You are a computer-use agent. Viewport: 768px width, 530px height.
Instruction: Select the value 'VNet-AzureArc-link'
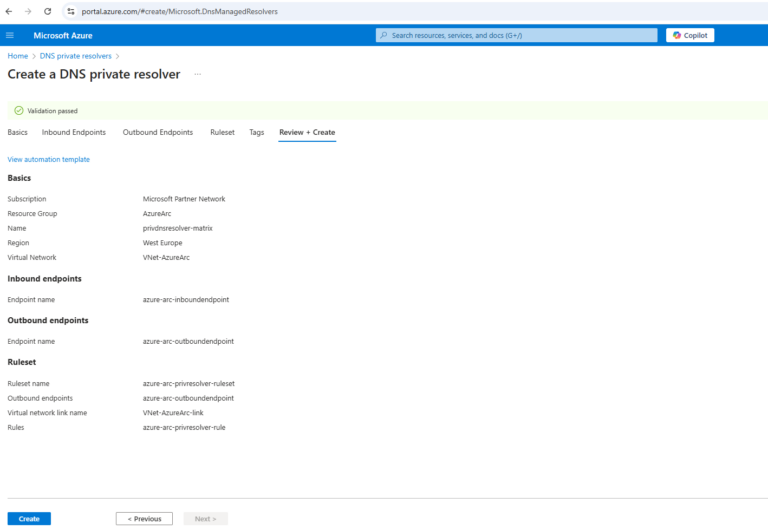click(x=173, y=413)
